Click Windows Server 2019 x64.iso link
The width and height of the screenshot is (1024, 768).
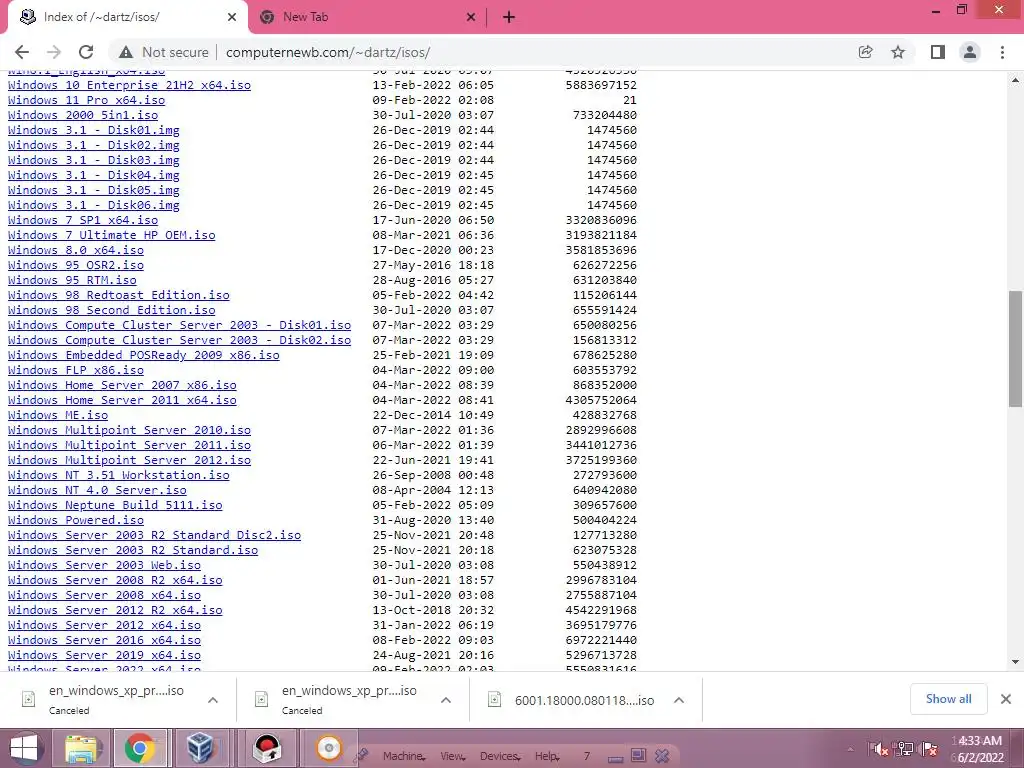(x=104, y=655)
